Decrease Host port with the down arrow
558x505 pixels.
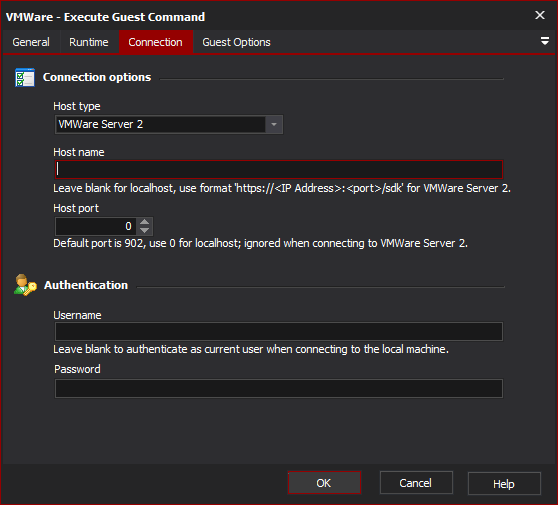pyautogui.click(x=144, y=231)
